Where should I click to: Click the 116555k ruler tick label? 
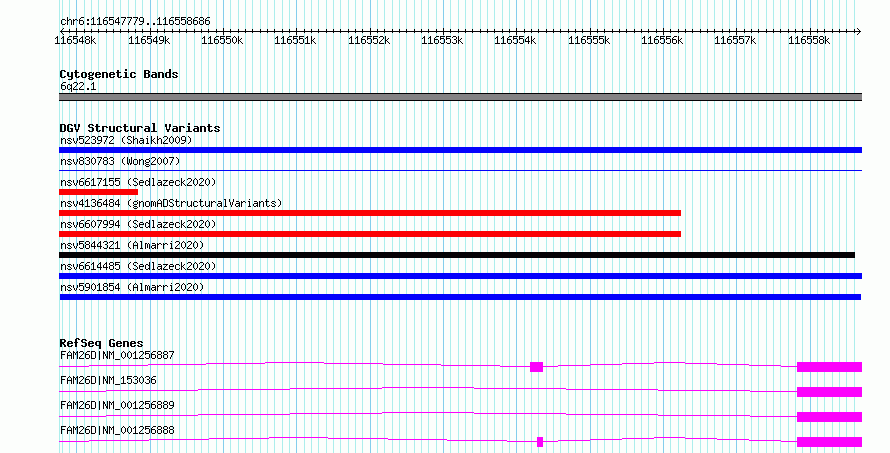pos(589,40)
